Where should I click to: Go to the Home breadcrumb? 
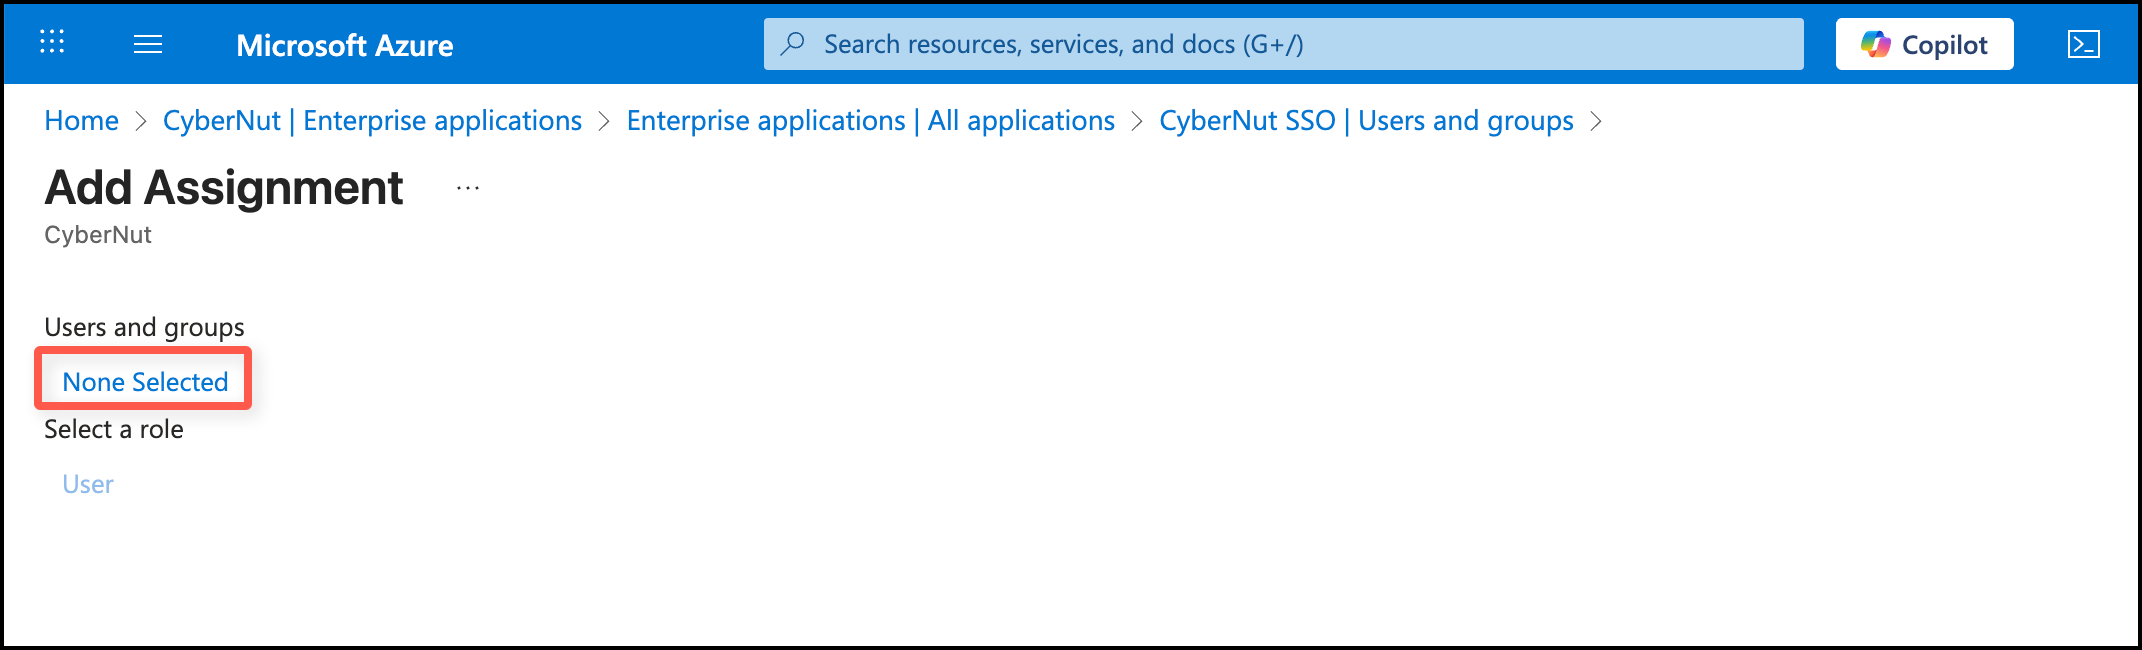coord(81,121)
